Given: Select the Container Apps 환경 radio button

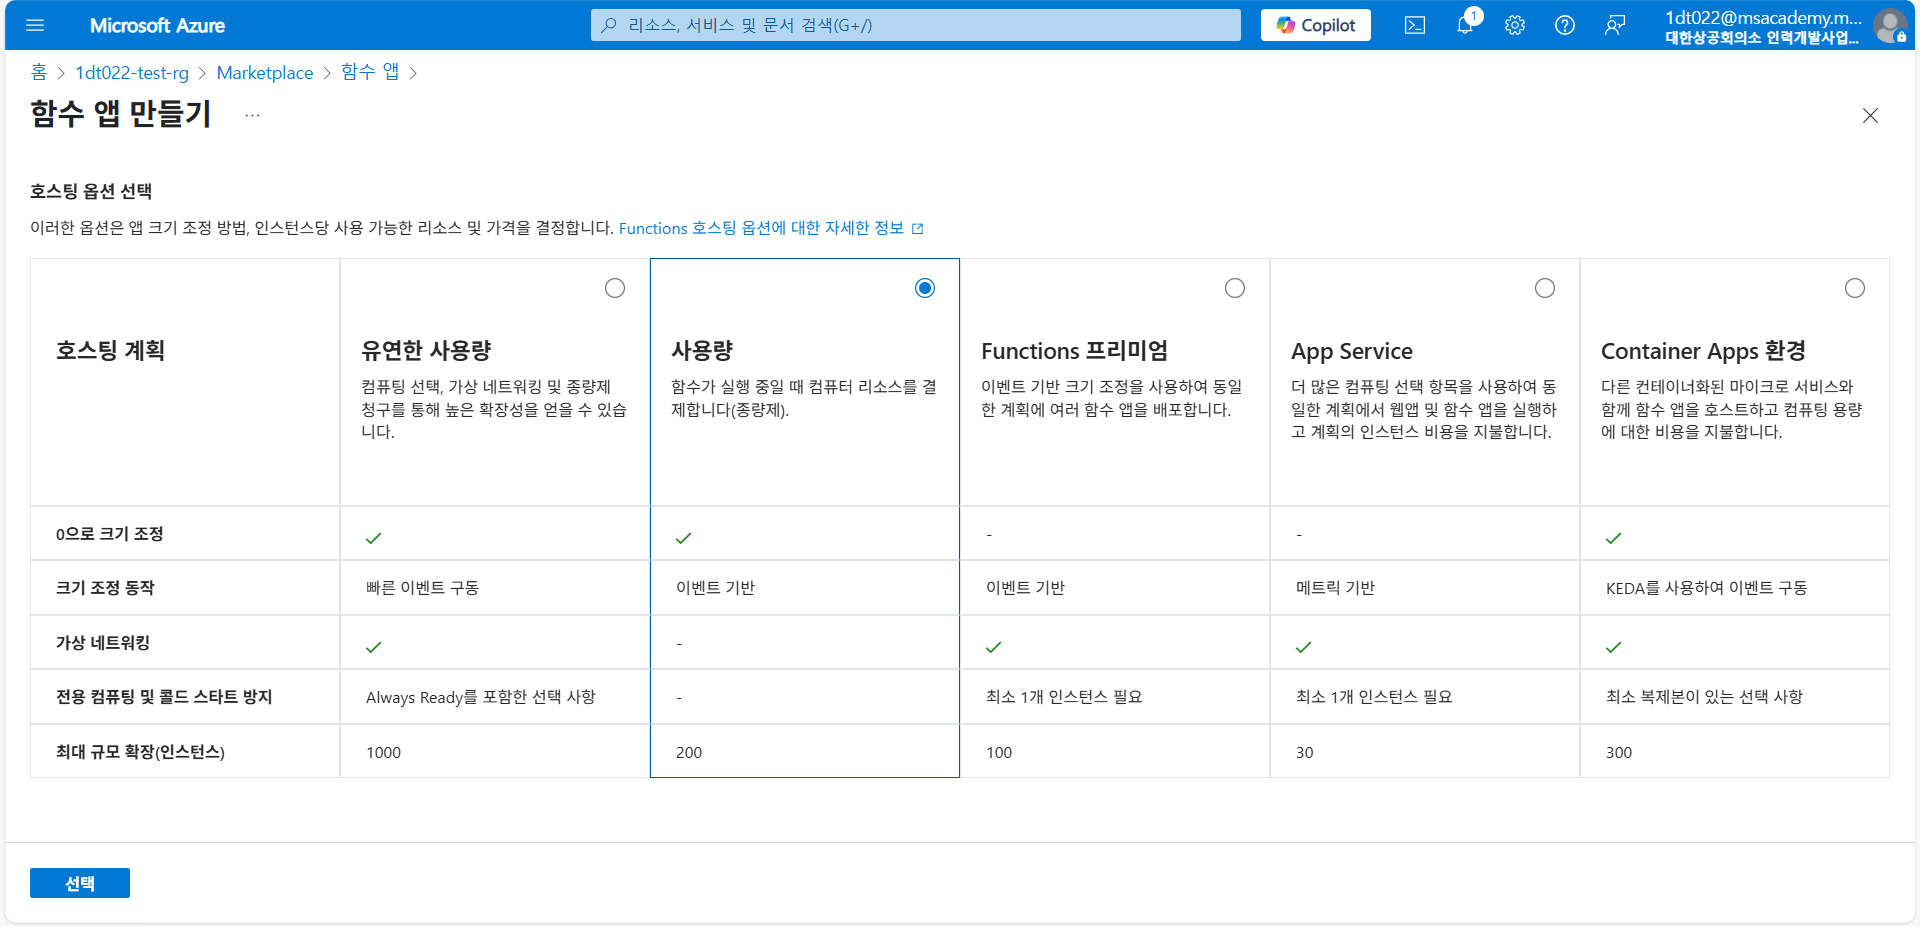Looking at the screenshot, I should (x=1855, y=288).
